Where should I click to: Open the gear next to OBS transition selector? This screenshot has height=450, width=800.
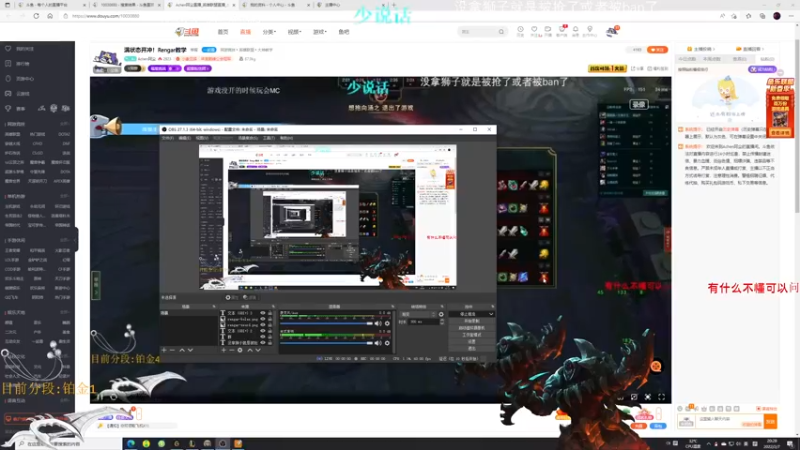click(441, 314)
